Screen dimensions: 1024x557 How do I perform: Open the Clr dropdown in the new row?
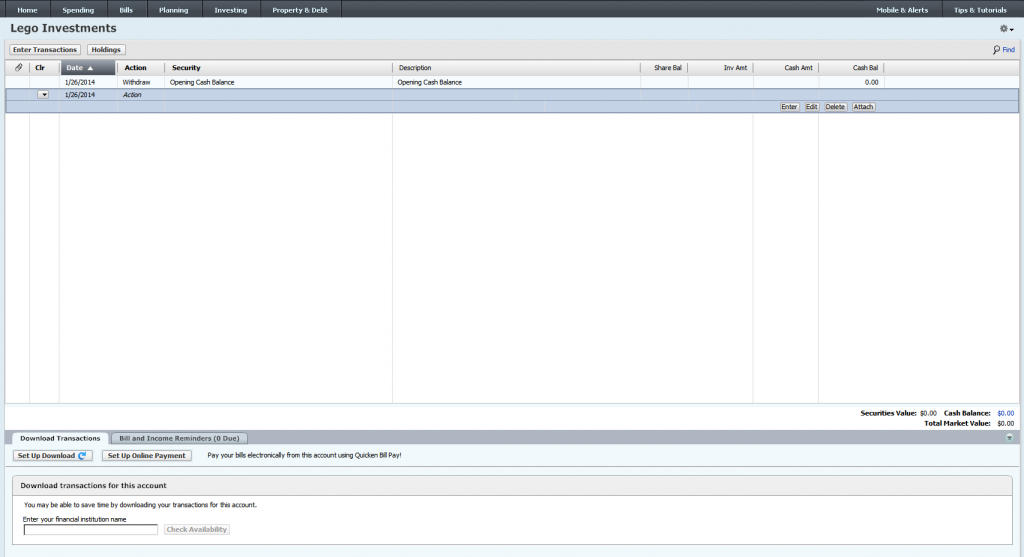tap(43, 95)
